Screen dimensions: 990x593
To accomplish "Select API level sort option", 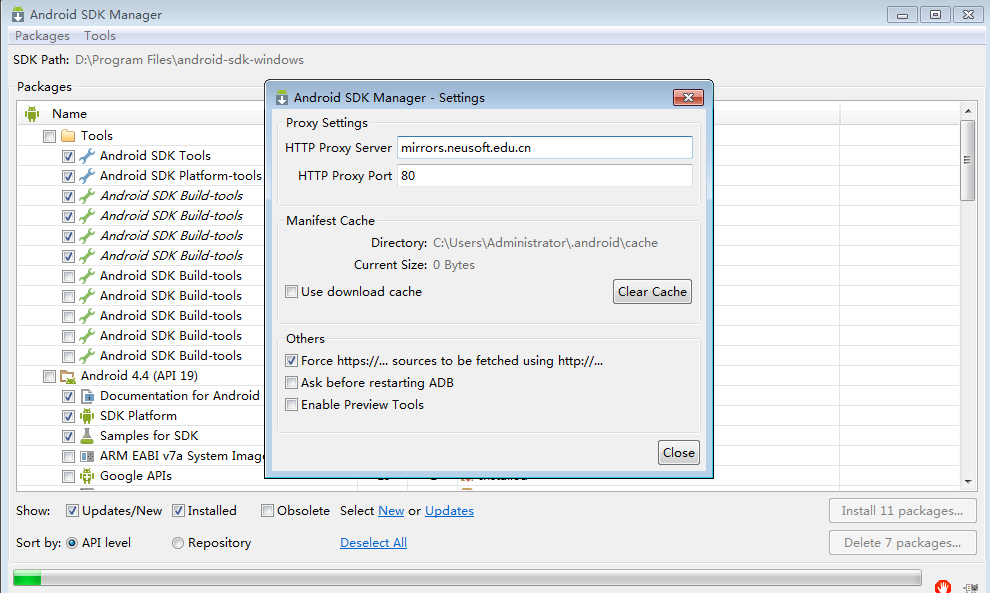I will click(x=72, y=543).
